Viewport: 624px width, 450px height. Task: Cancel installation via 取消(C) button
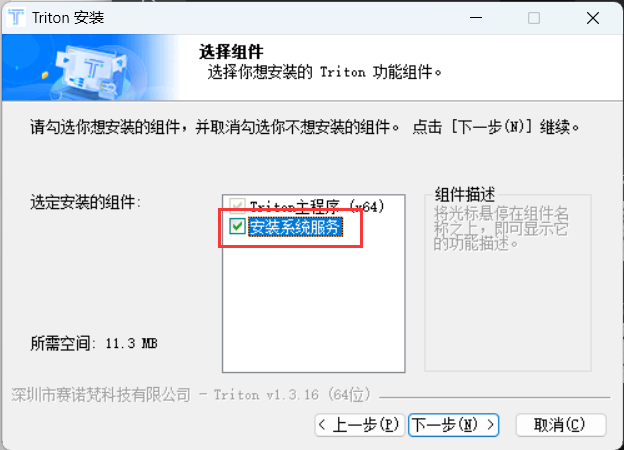pyautogui.click(x=561, y=425)
